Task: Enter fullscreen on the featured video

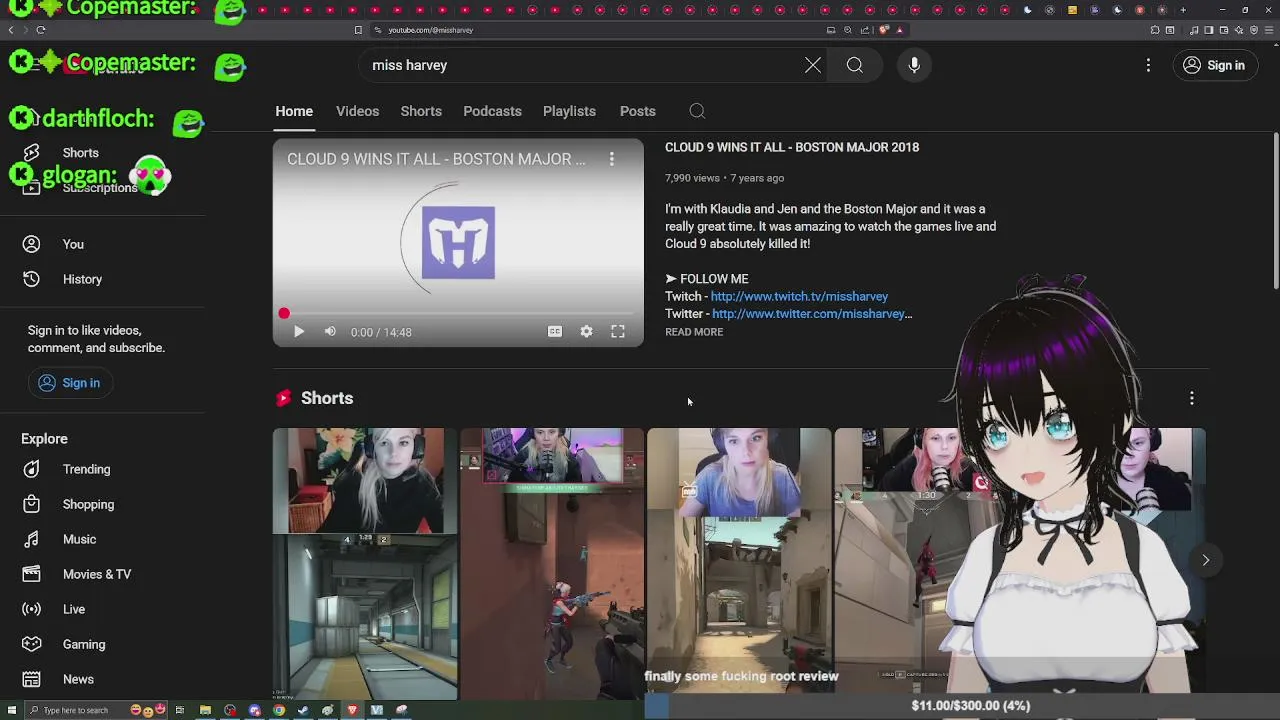Action: [618, 332]
